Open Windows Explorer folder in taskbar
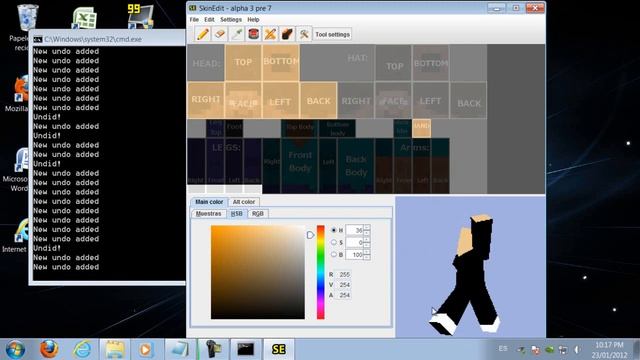Screen dimensions: 640x360 (x=115, y=349)
